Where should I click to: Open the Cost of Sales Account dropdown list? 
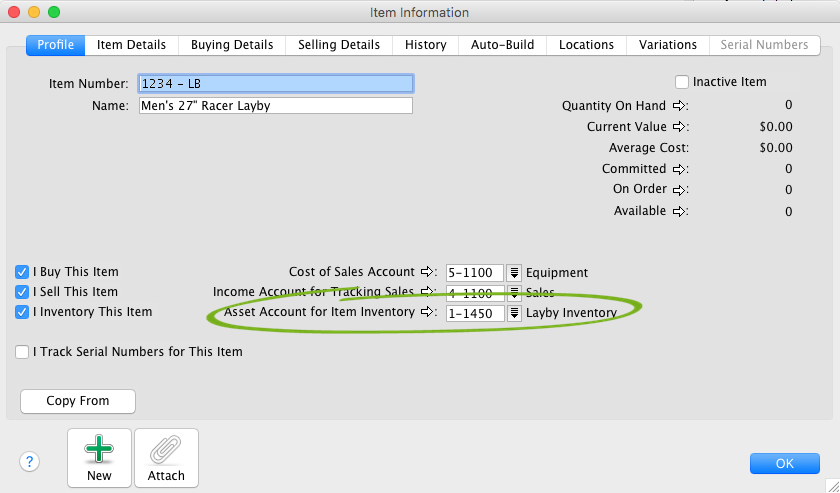(x=514, y=273)
